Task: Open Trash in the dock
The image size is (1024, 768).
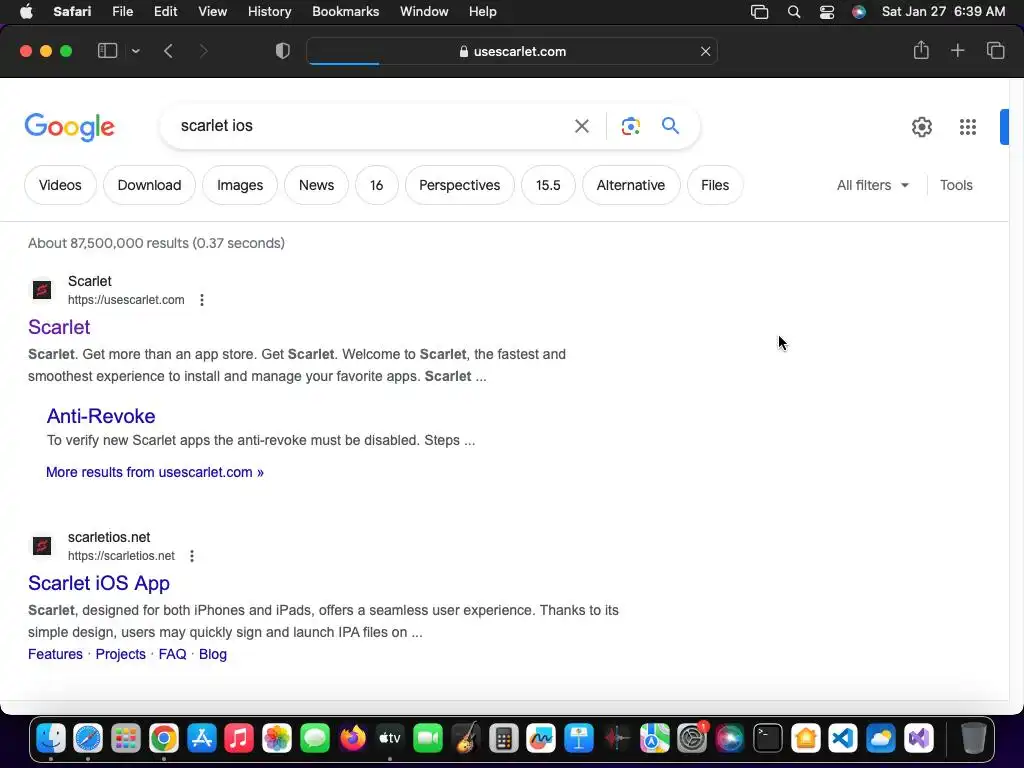Action: pos(973,739)
